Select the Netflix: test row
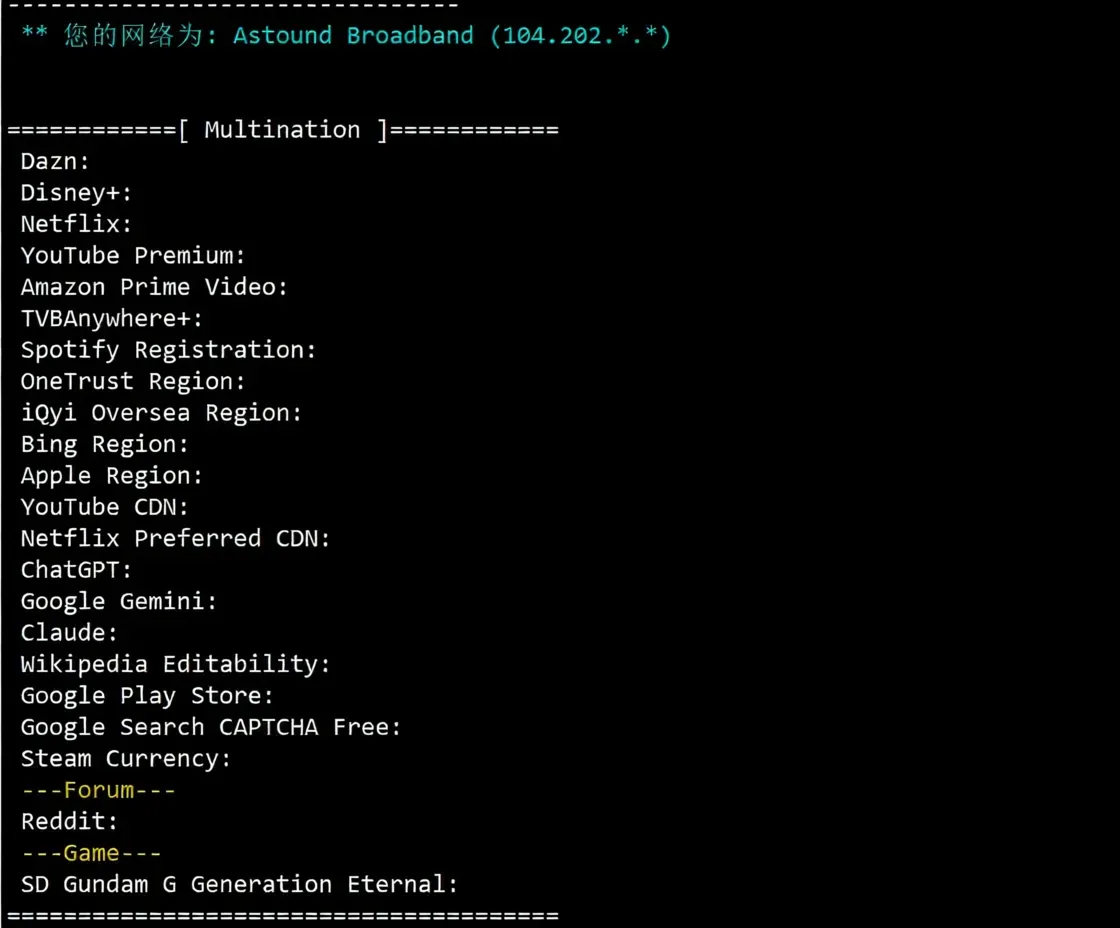1120x928 pixels. (x=76, y=224)
